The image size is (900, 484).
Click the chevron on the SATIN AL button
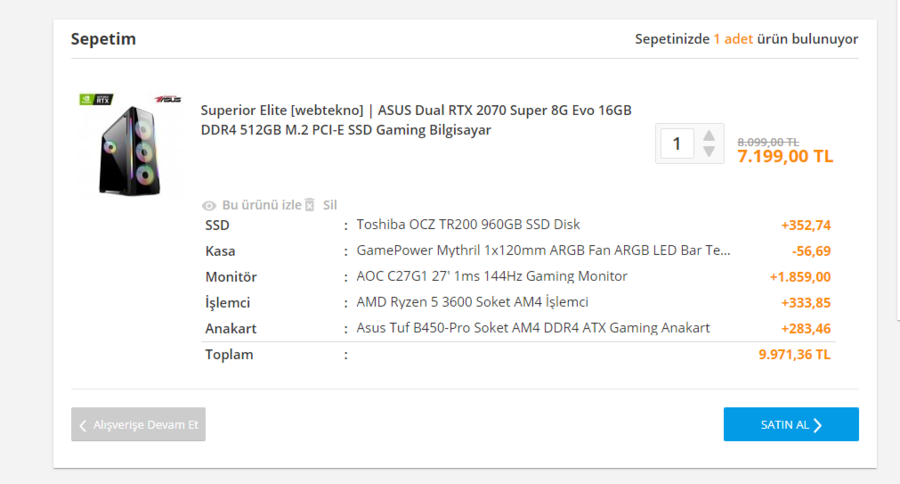pos(818,425)
